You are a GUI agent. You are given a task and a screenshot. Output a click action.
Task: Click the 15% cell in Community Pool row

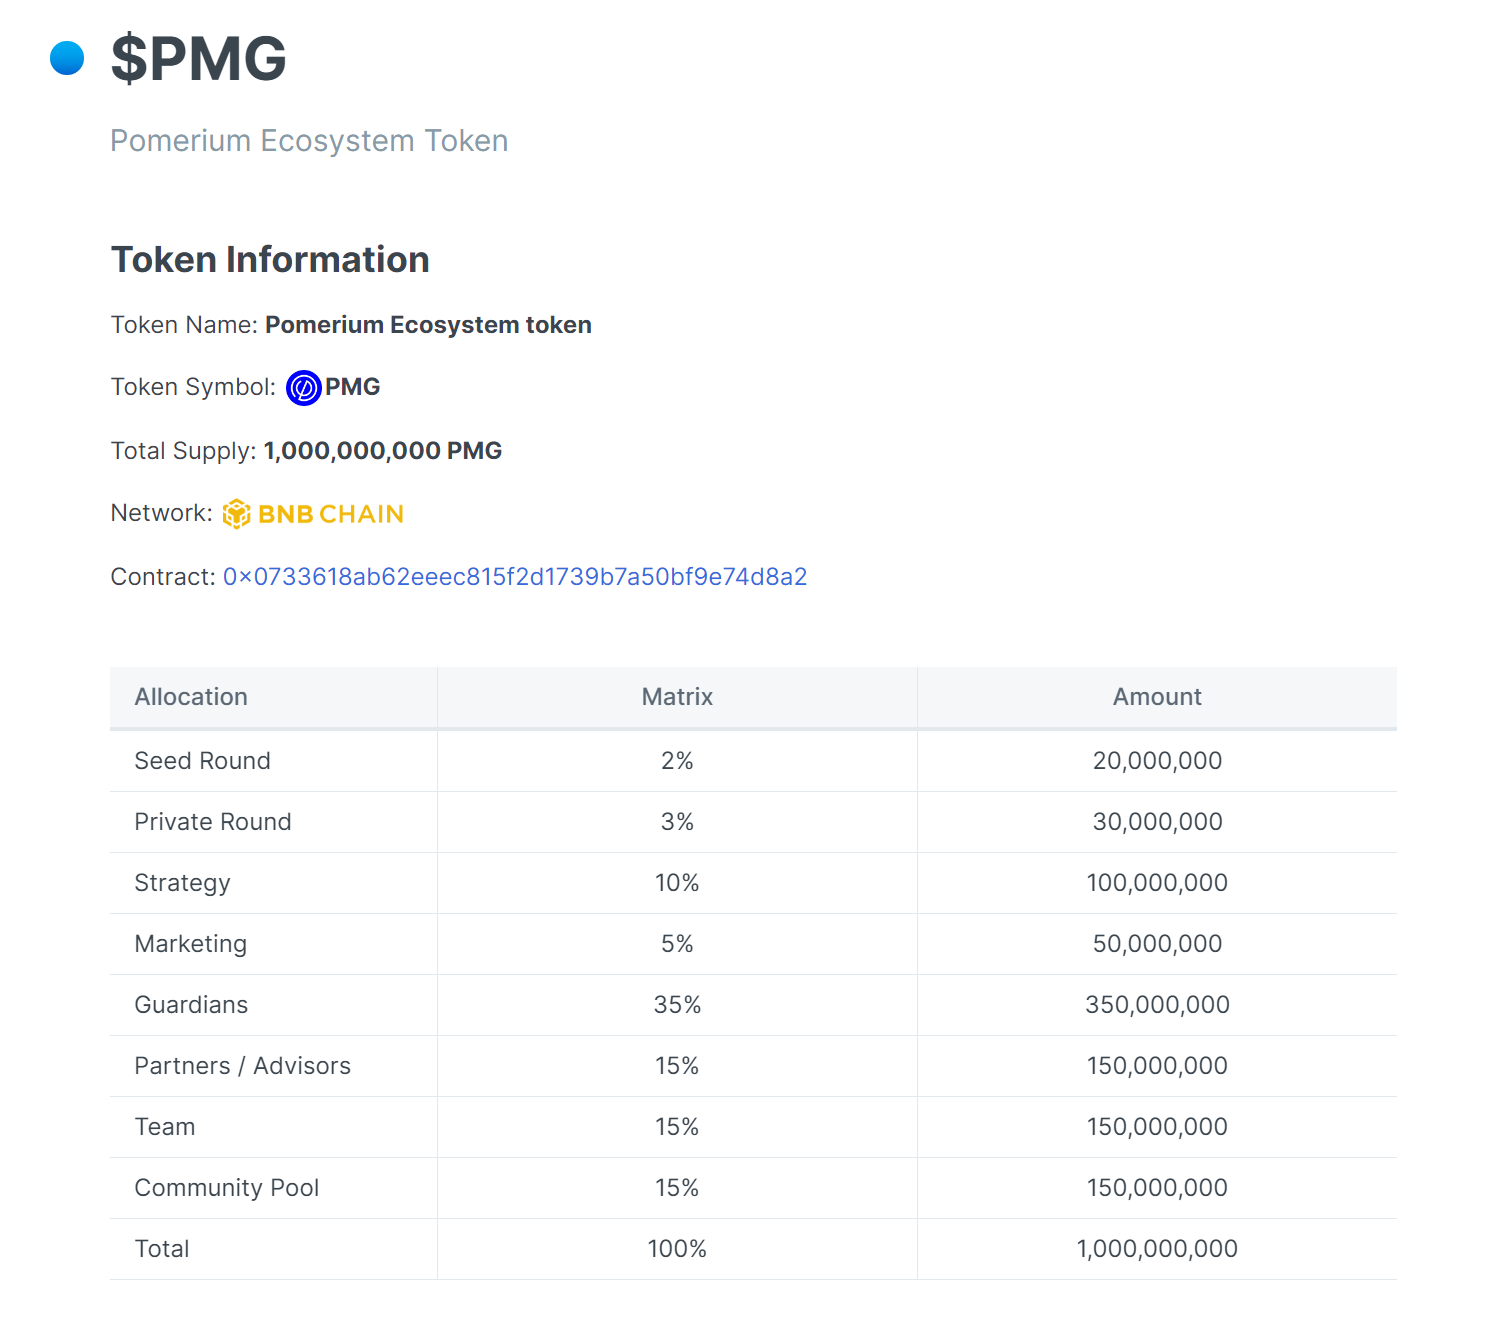677,1188
